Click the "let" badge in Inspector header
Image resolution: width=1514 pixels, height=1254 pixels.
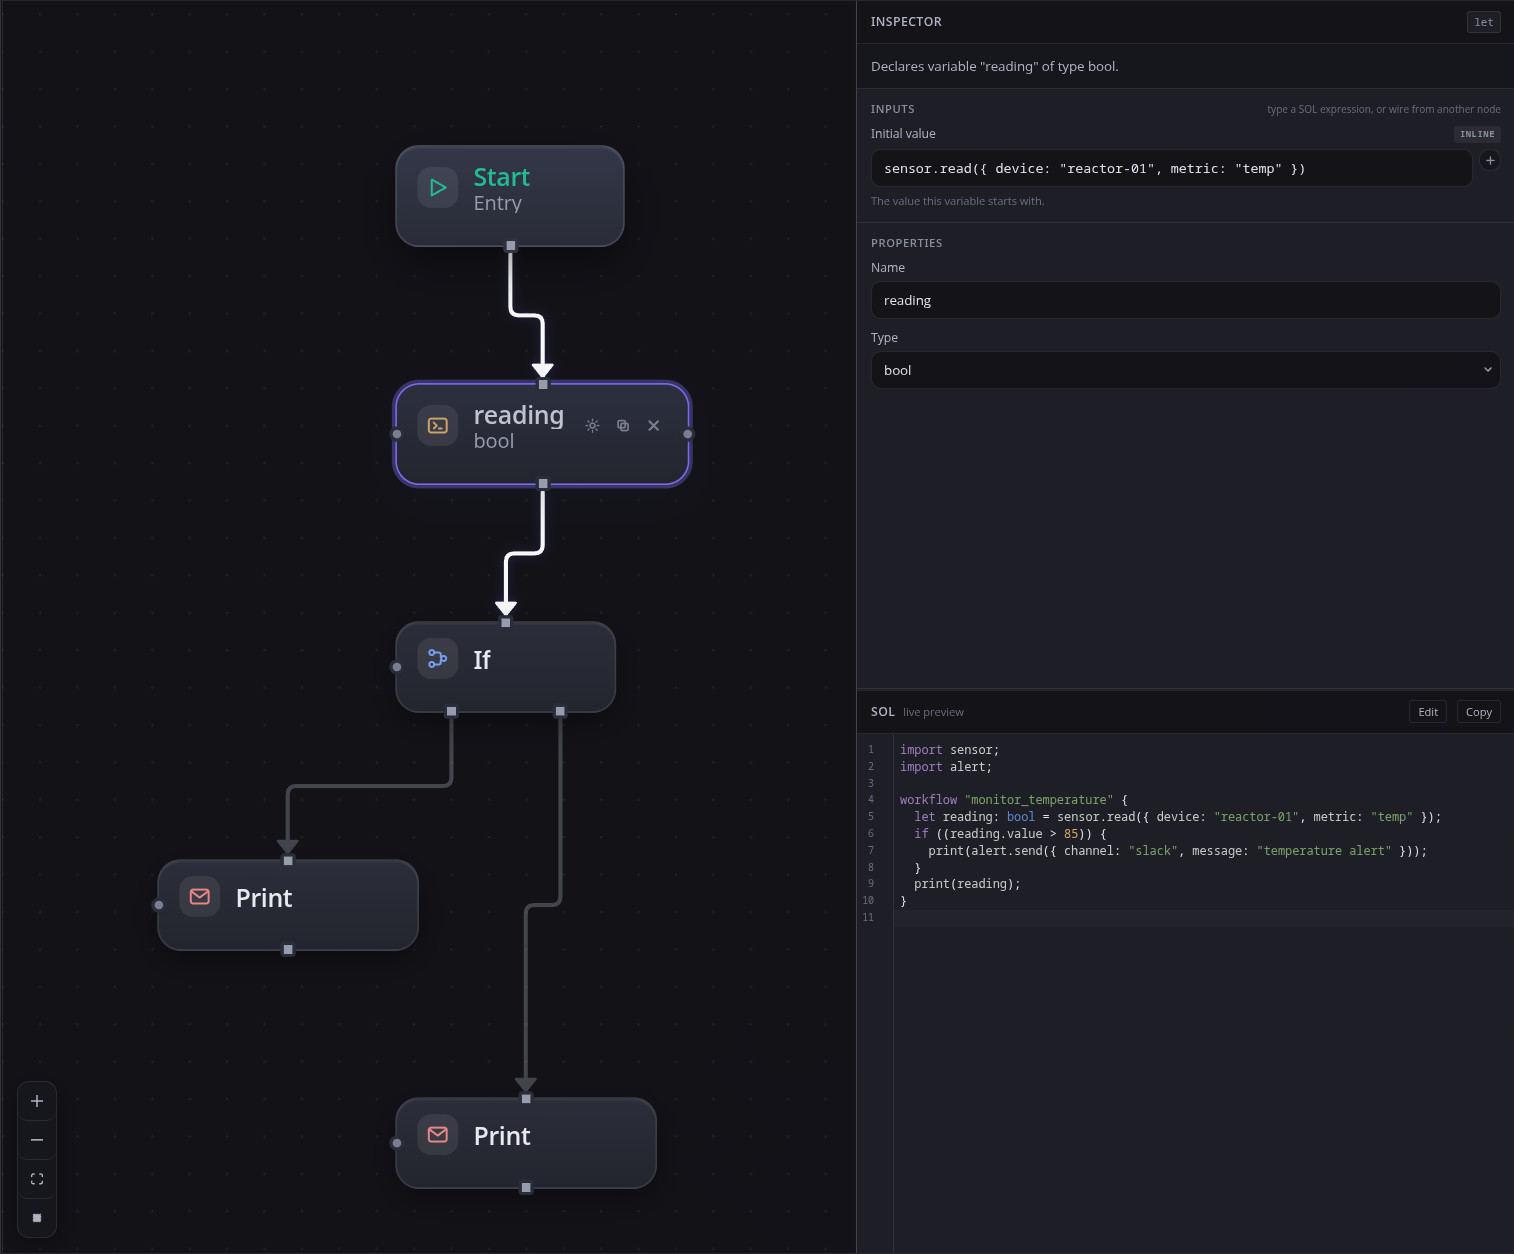click(1484, 22)
